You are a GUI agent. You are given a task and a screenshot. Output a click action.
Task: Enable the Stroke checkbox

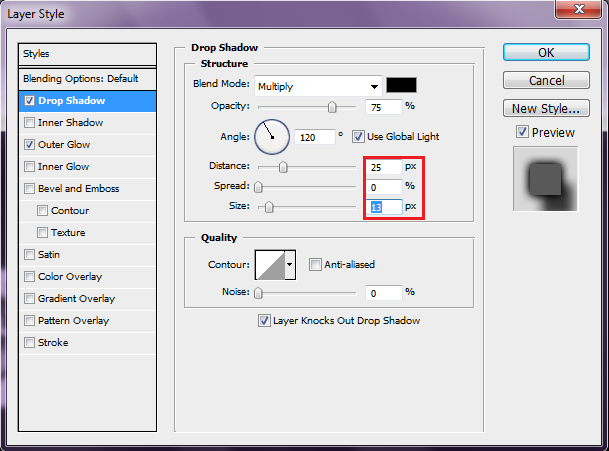click(x=29, y=343)
